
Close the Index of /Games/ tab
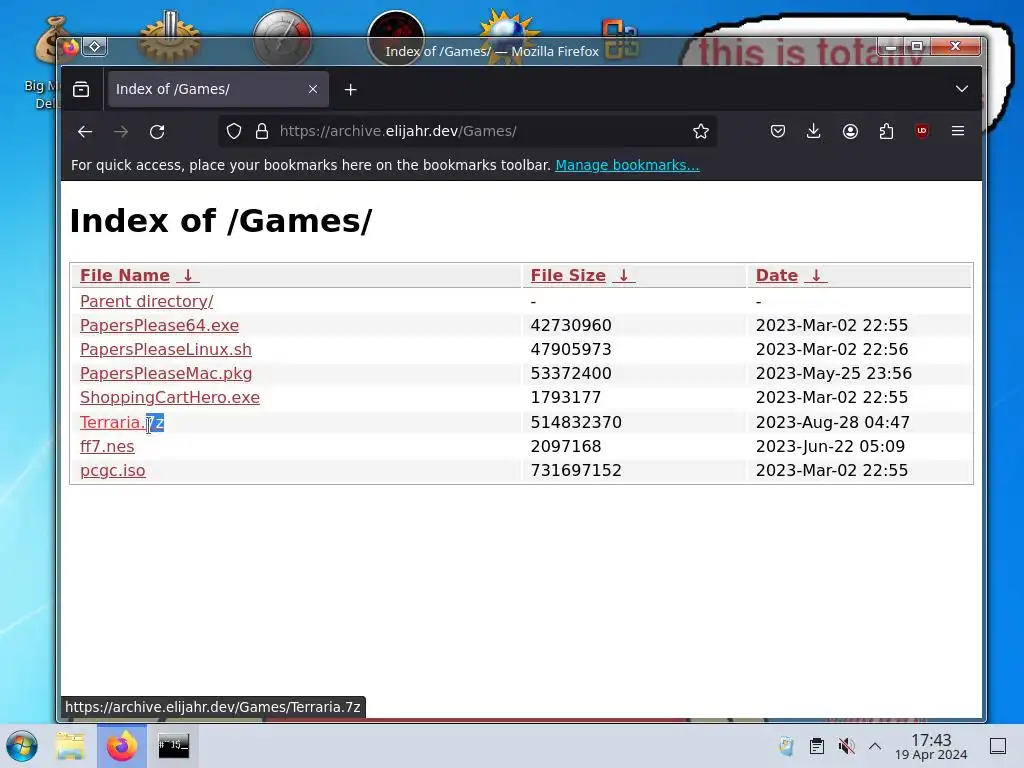[x=313, y=89]
